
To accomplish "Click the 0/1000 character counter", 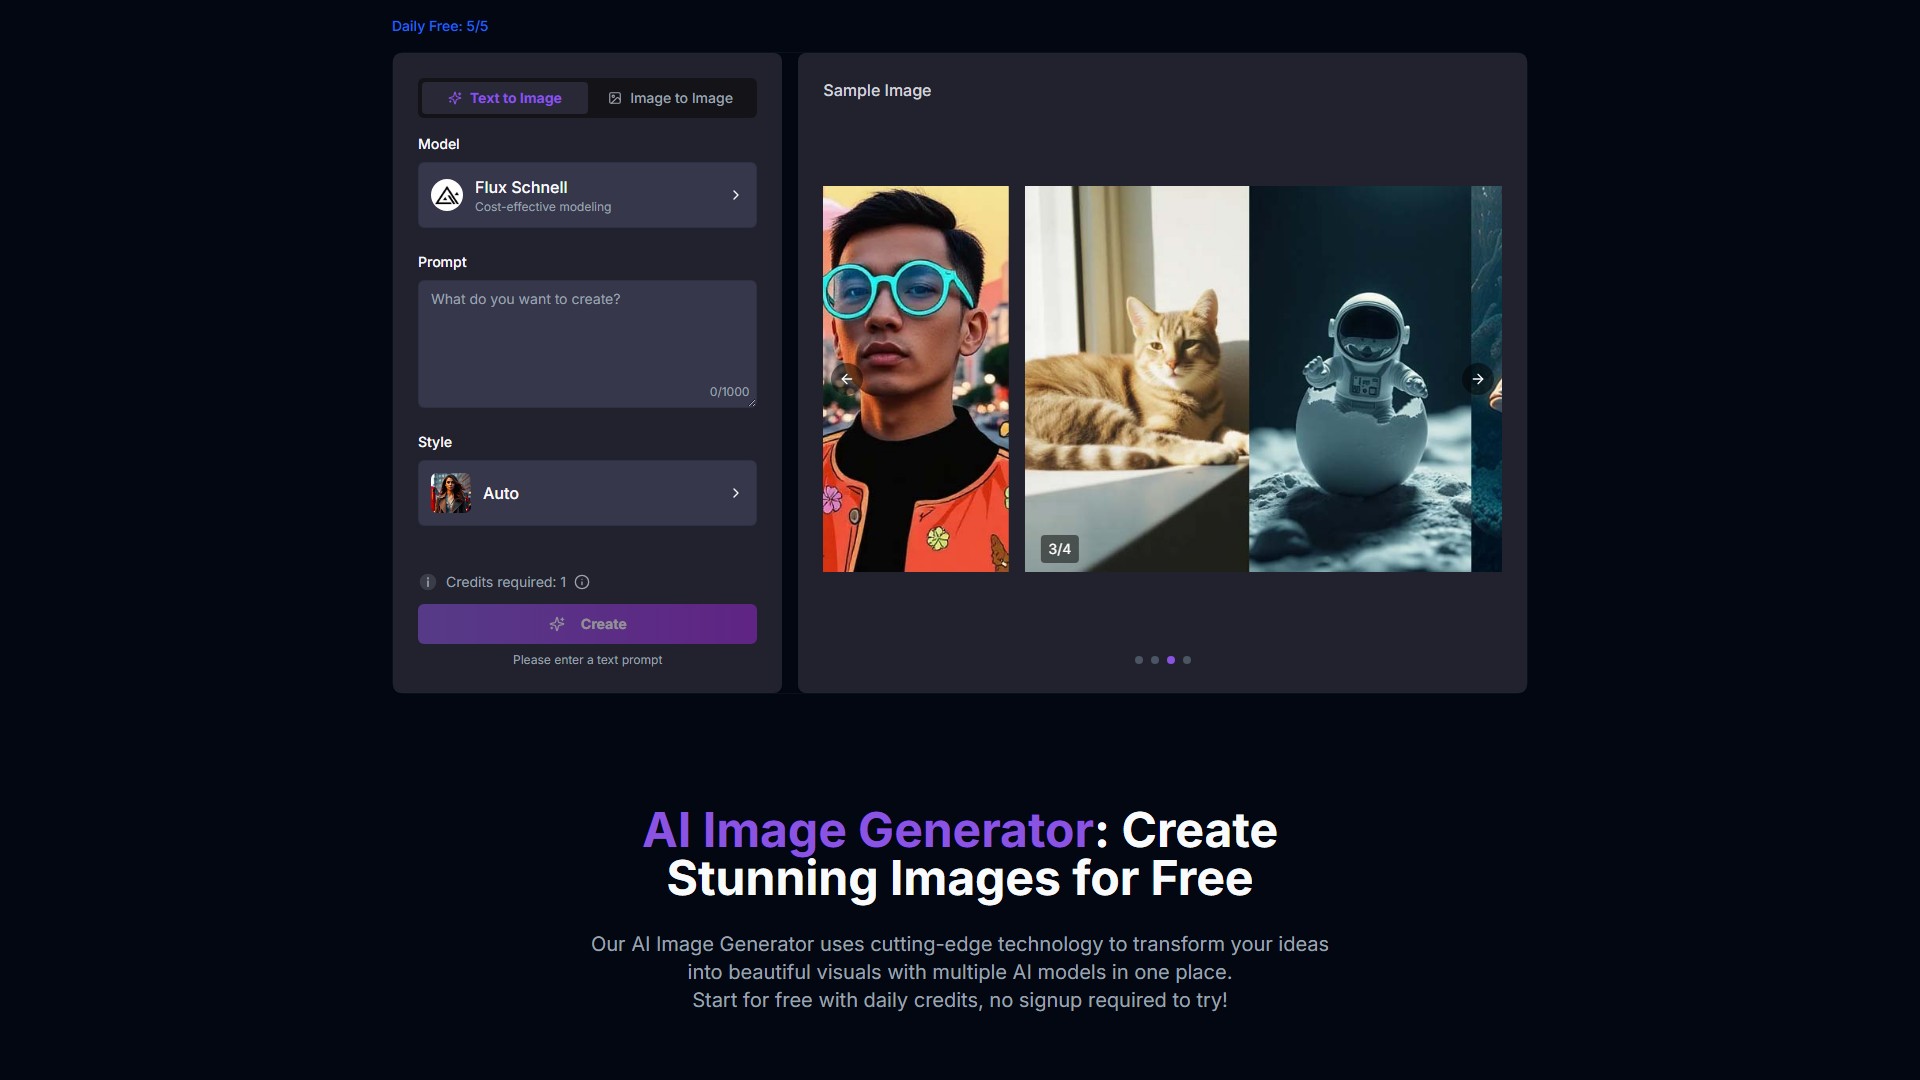I will click(729, 392).
